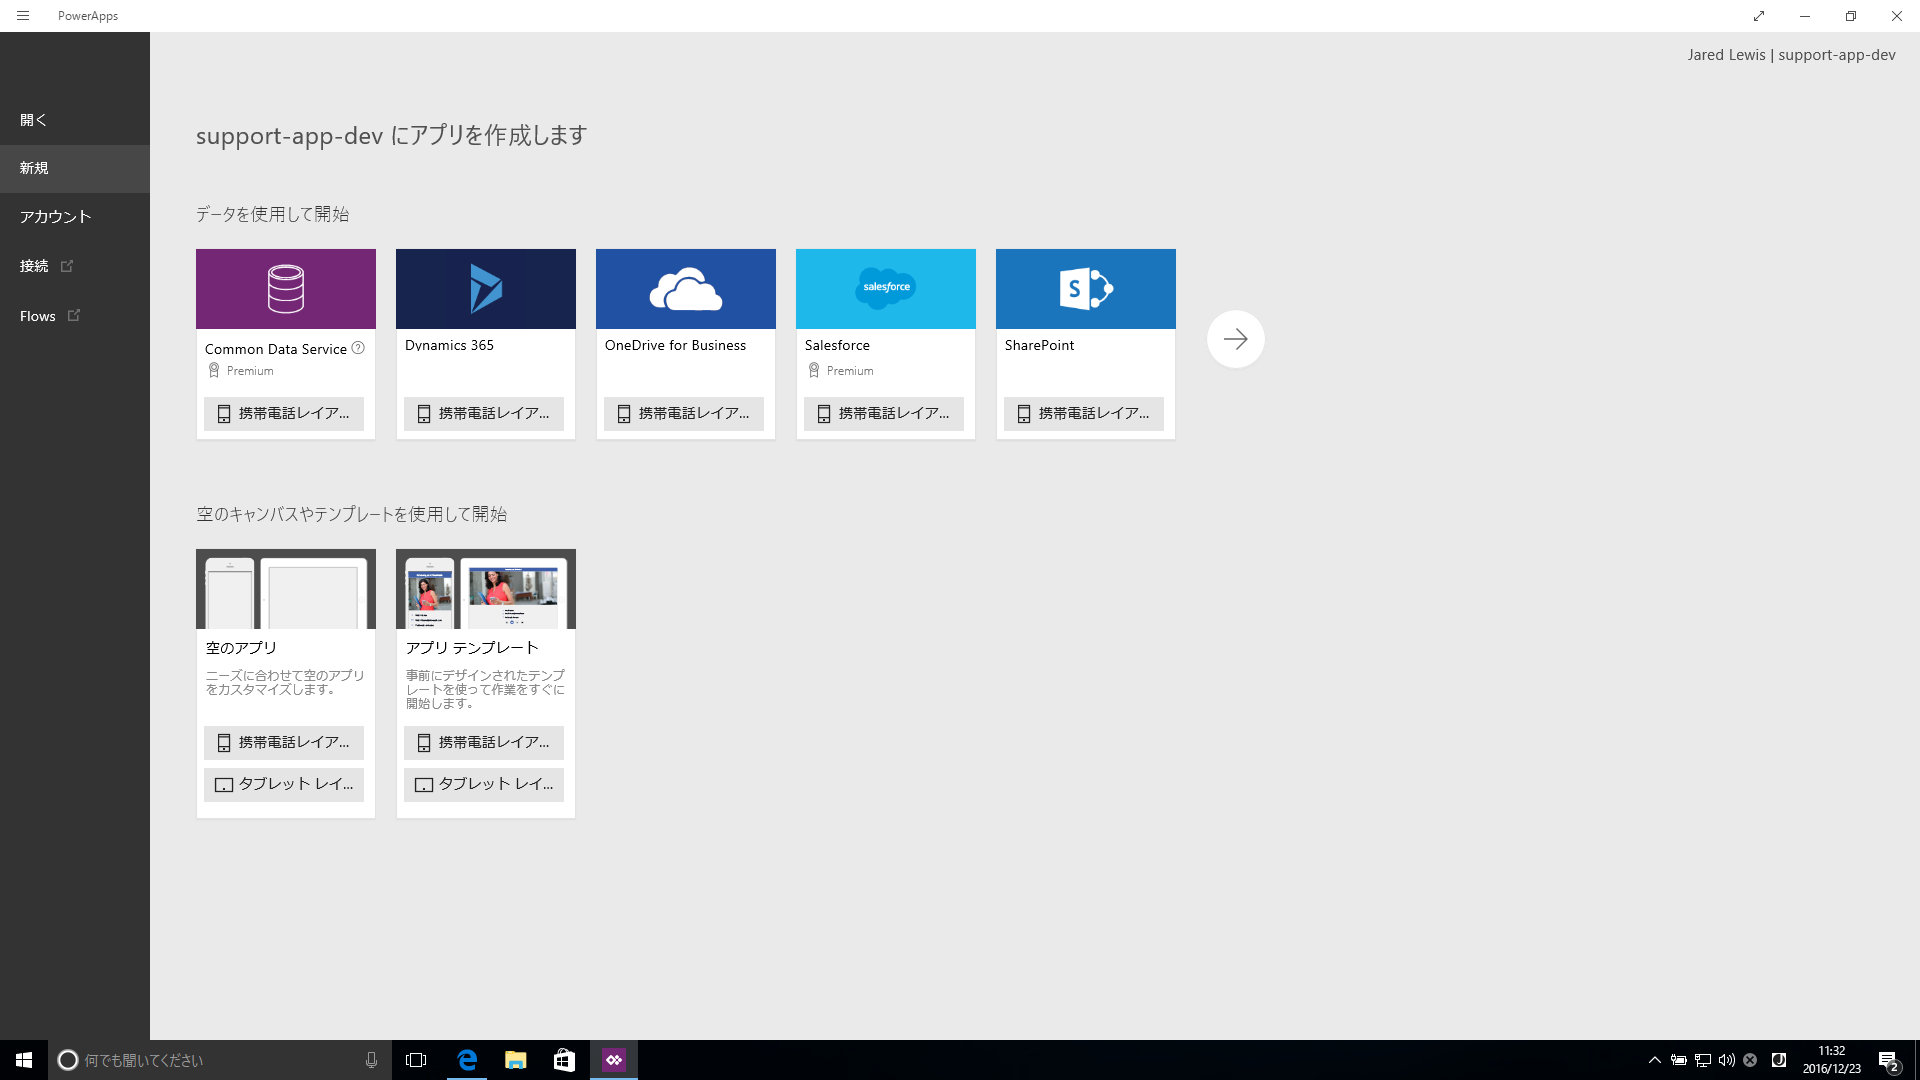Click the 何でも聞いてください search box
Viewport: 1920px width, 1080px height.
click(200, 1059)
